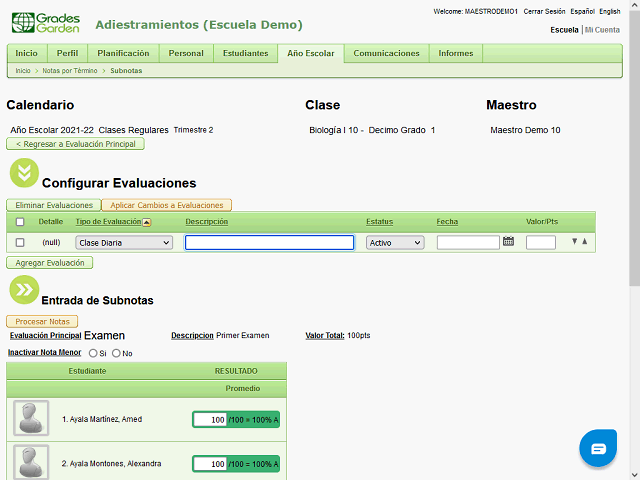Move evaluation row down with arrow
Viewport: 640px width, 480px height.
tap(574, 241)
